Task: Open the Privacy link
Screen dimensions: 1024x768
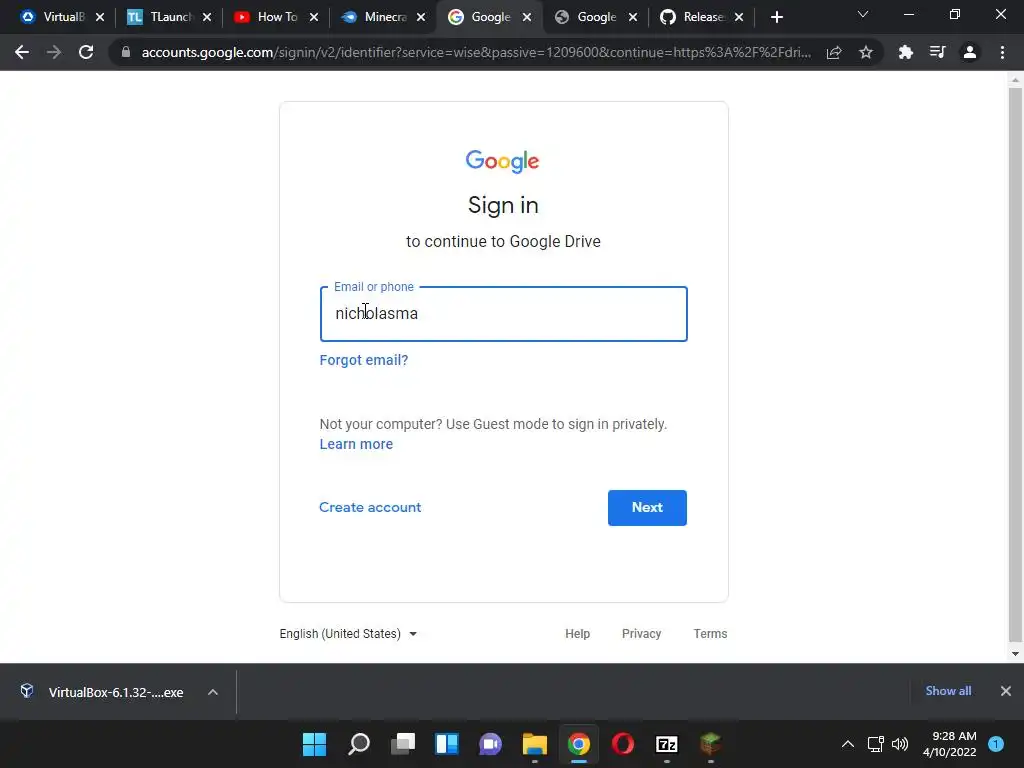Action: 641,633
